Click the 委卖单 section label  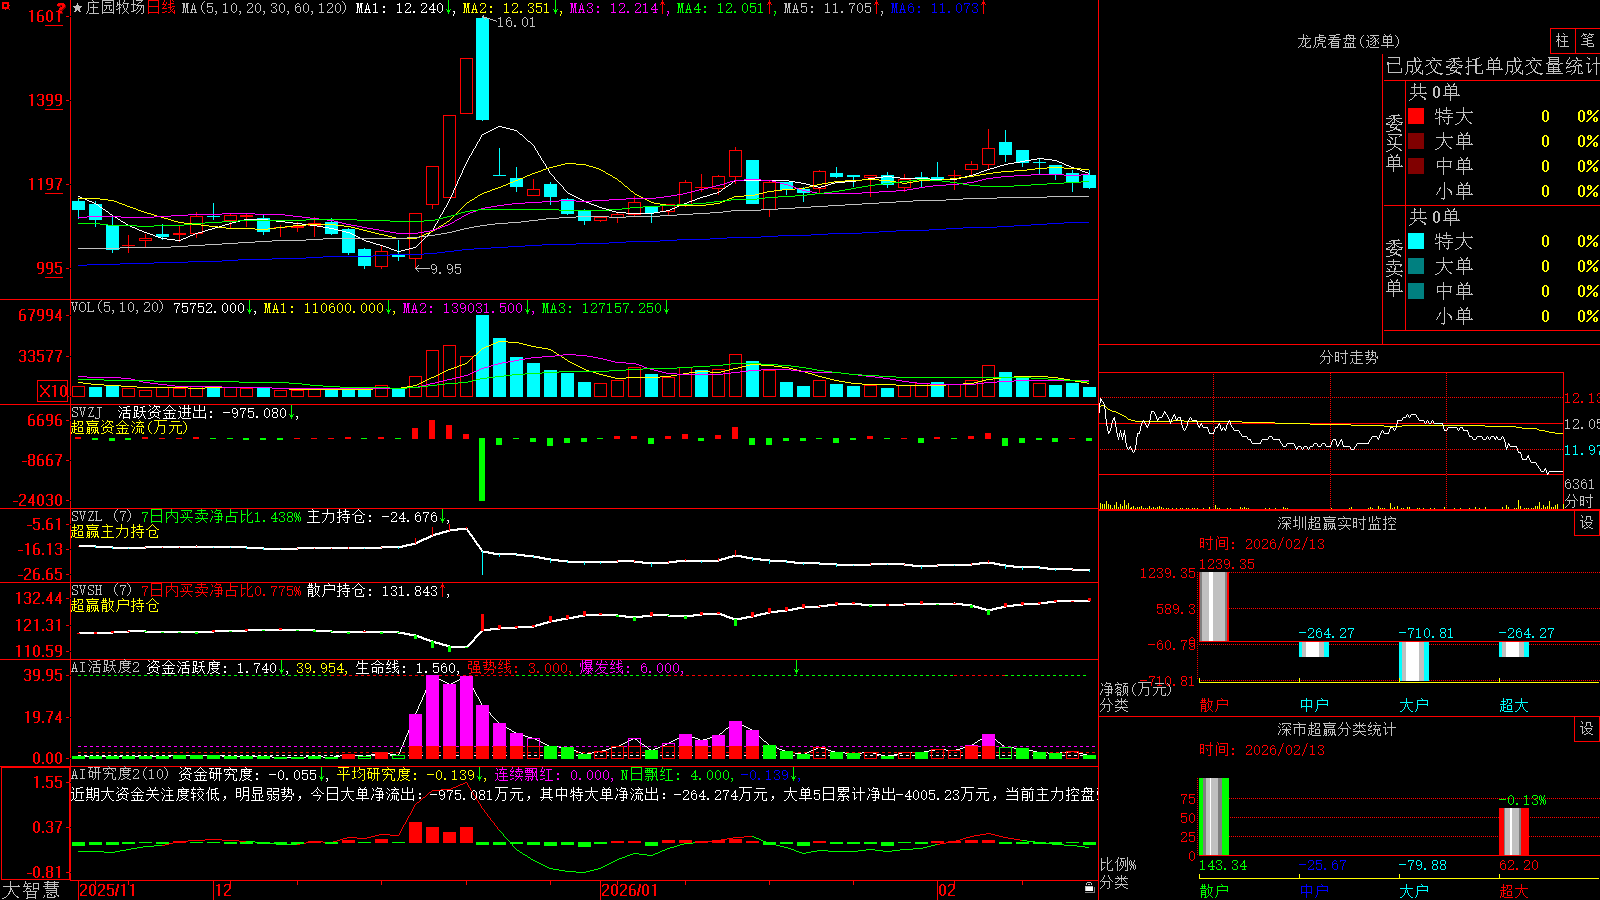(x=1394, y=267)
